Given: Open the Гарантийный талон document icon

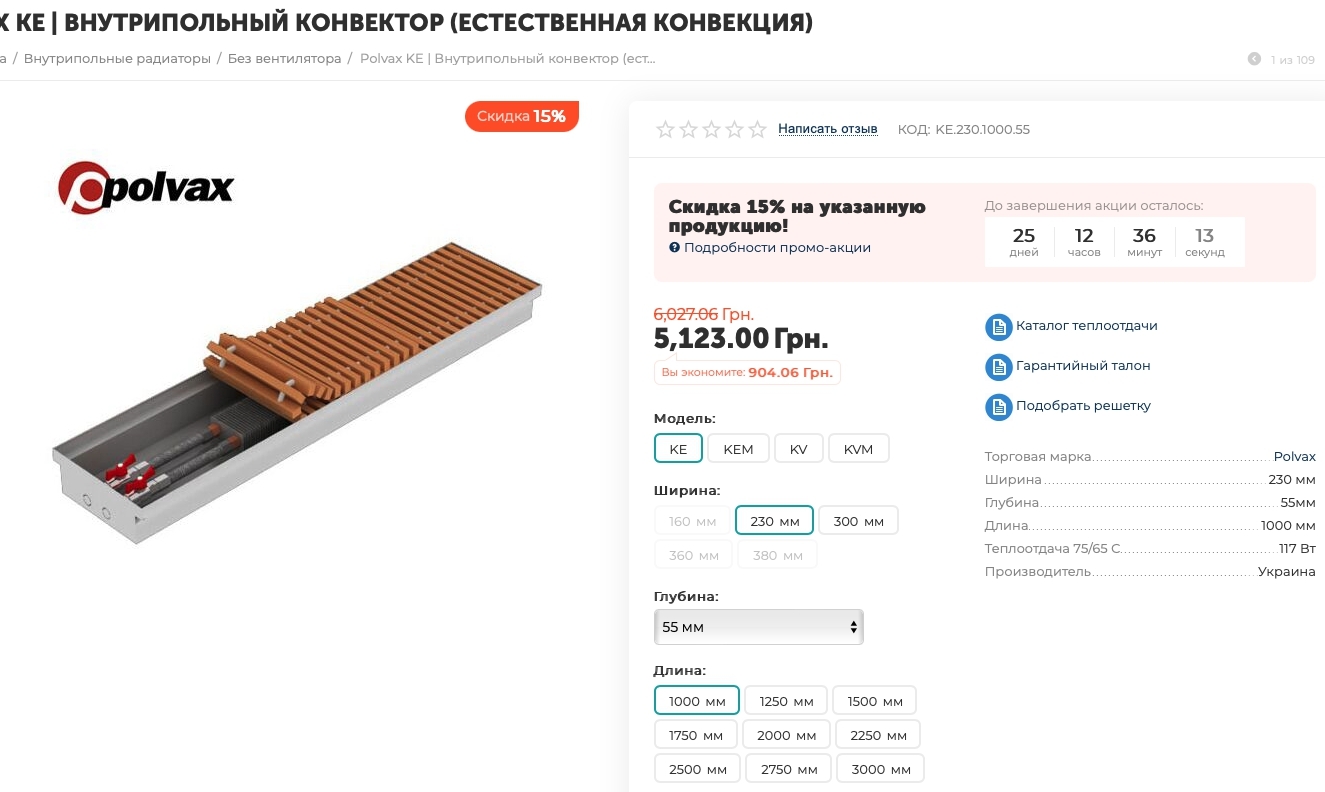Looking at the screenshot, I should pos(998,367).
